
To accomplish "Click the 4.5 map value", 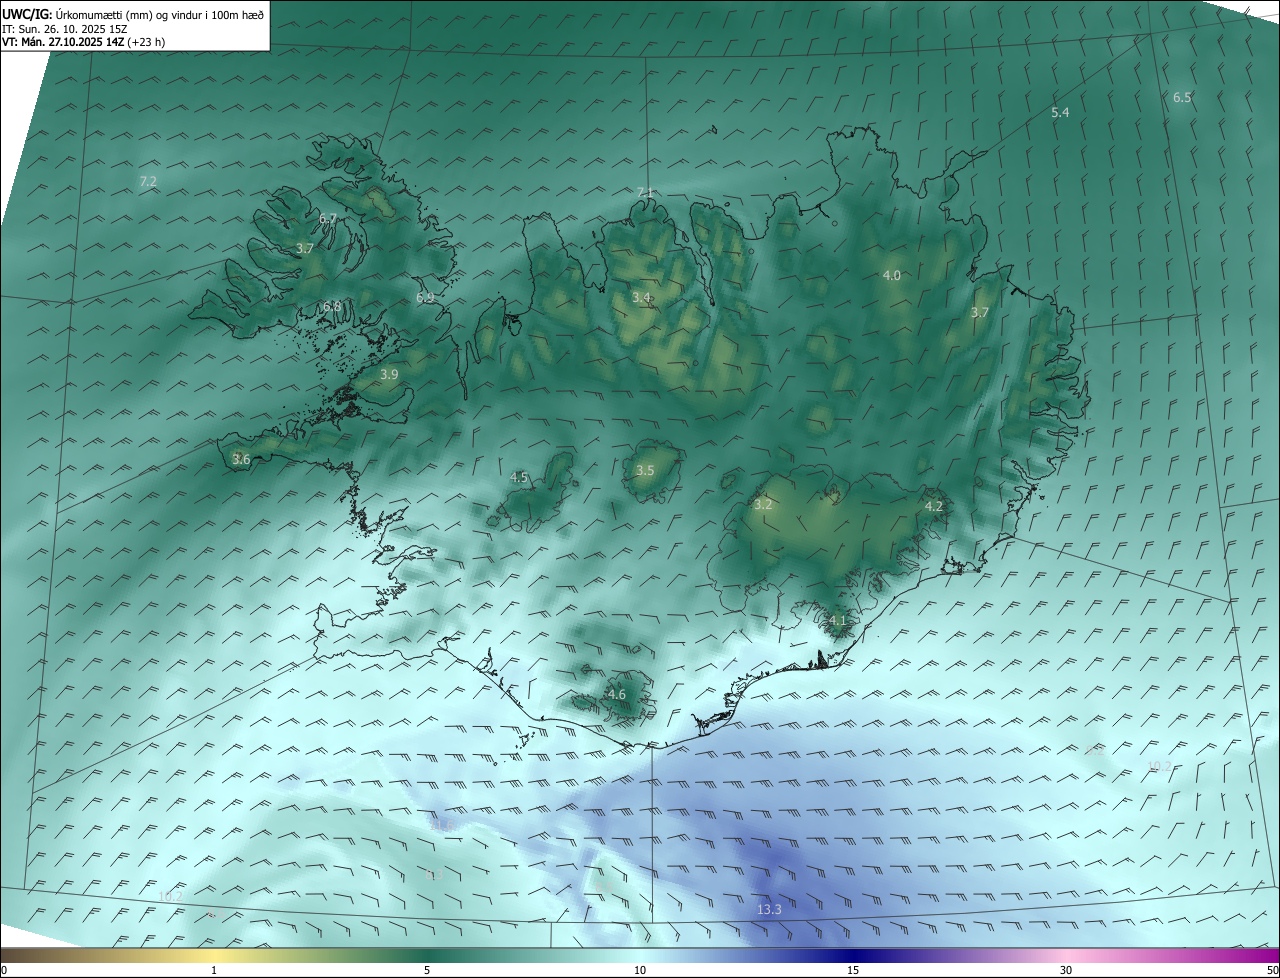I will pos(519,478).
